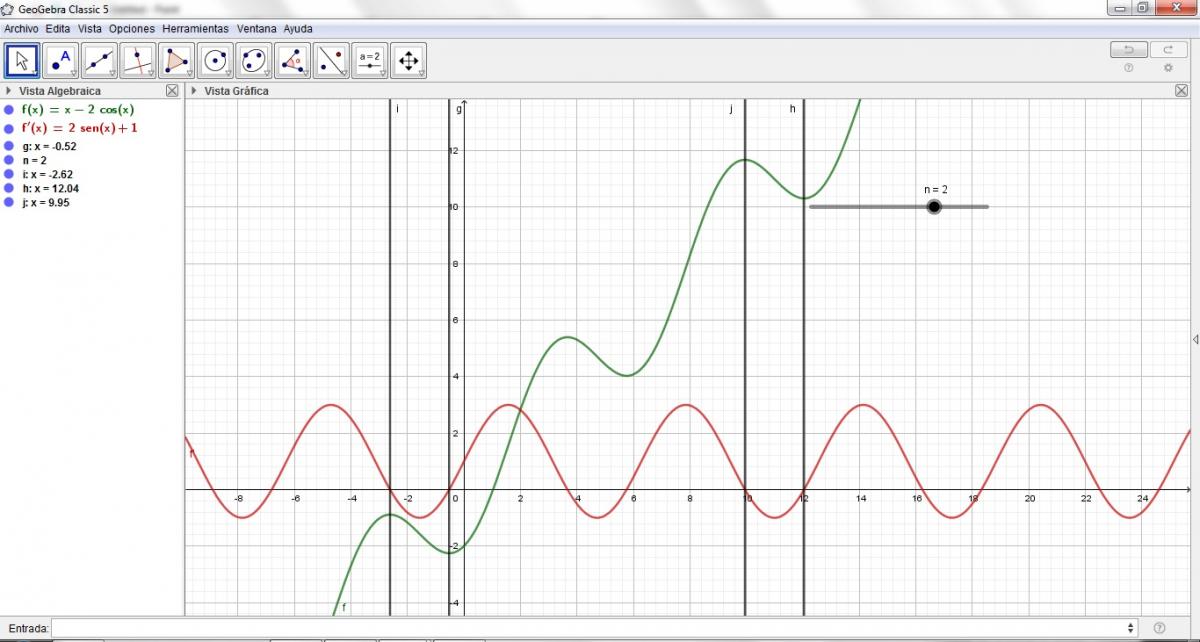Collapse the Vista Algebraica panel arrow

pyautogui.click(x=9, y=91)
